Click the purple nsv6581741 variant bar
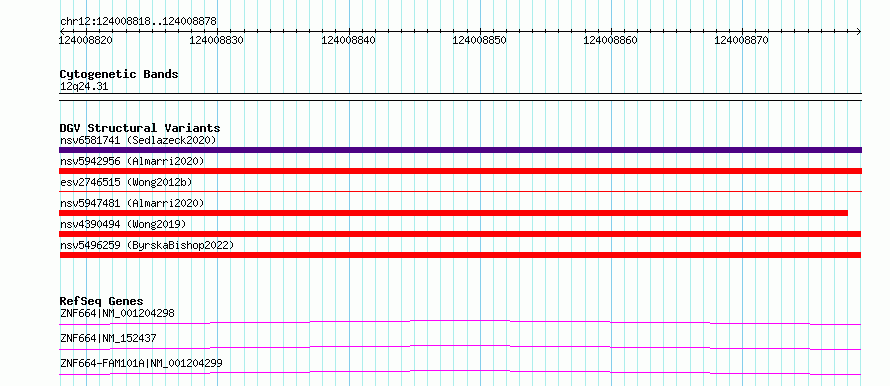This screenshot has height=386, width=890. [x=460, y=150]
